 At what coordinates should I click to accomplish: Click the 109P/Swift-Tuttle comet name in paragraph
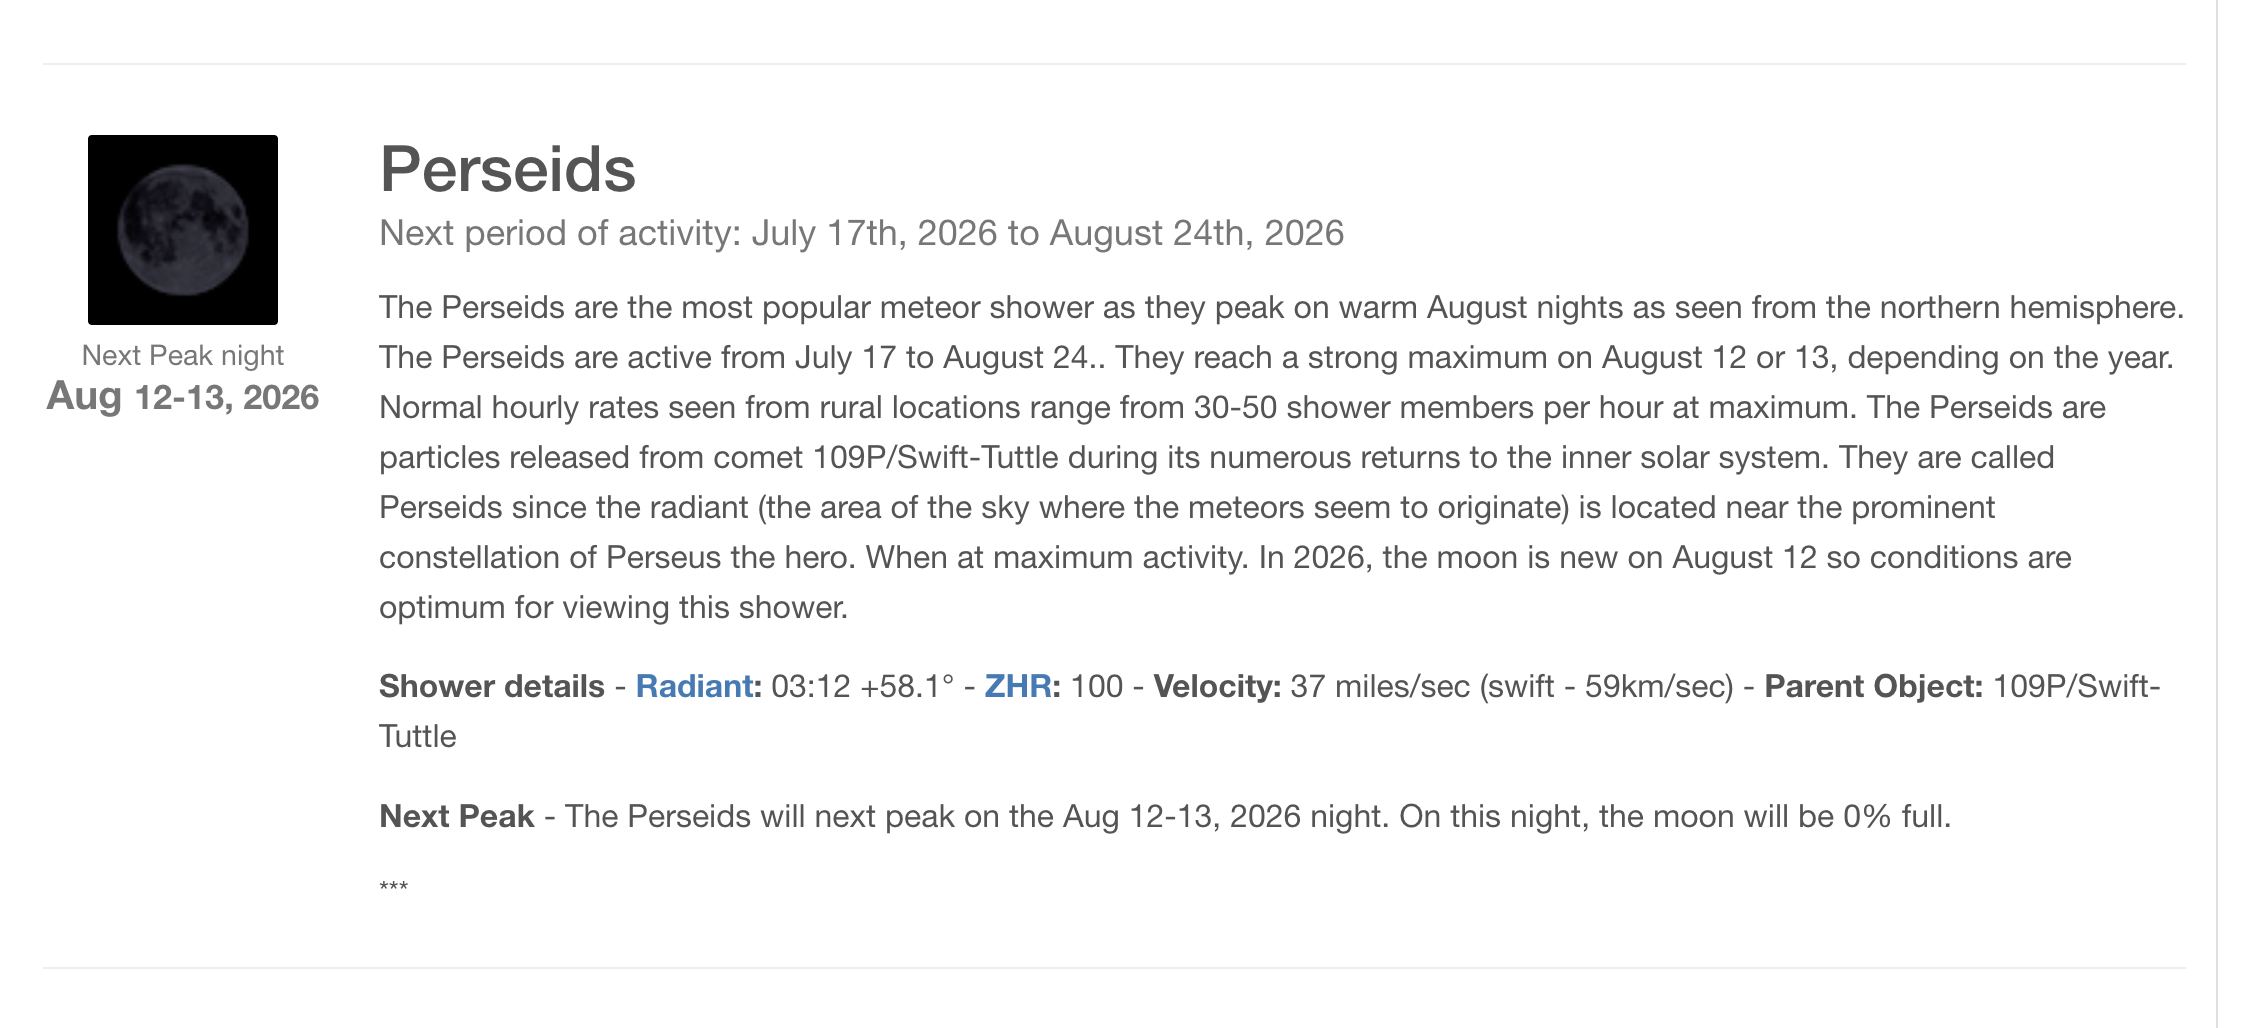(x=936, y=458)
